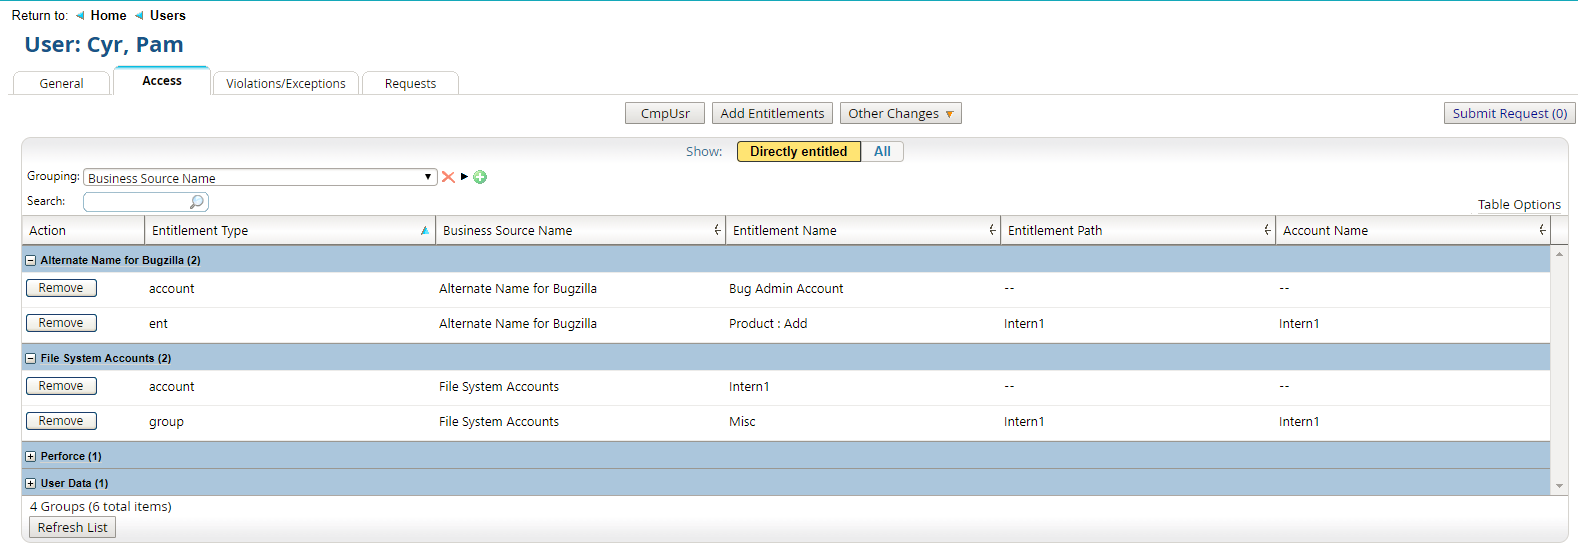
Task: Click the red X remove grouping icon
Action: pyautogui.click(x=448, y=177)
